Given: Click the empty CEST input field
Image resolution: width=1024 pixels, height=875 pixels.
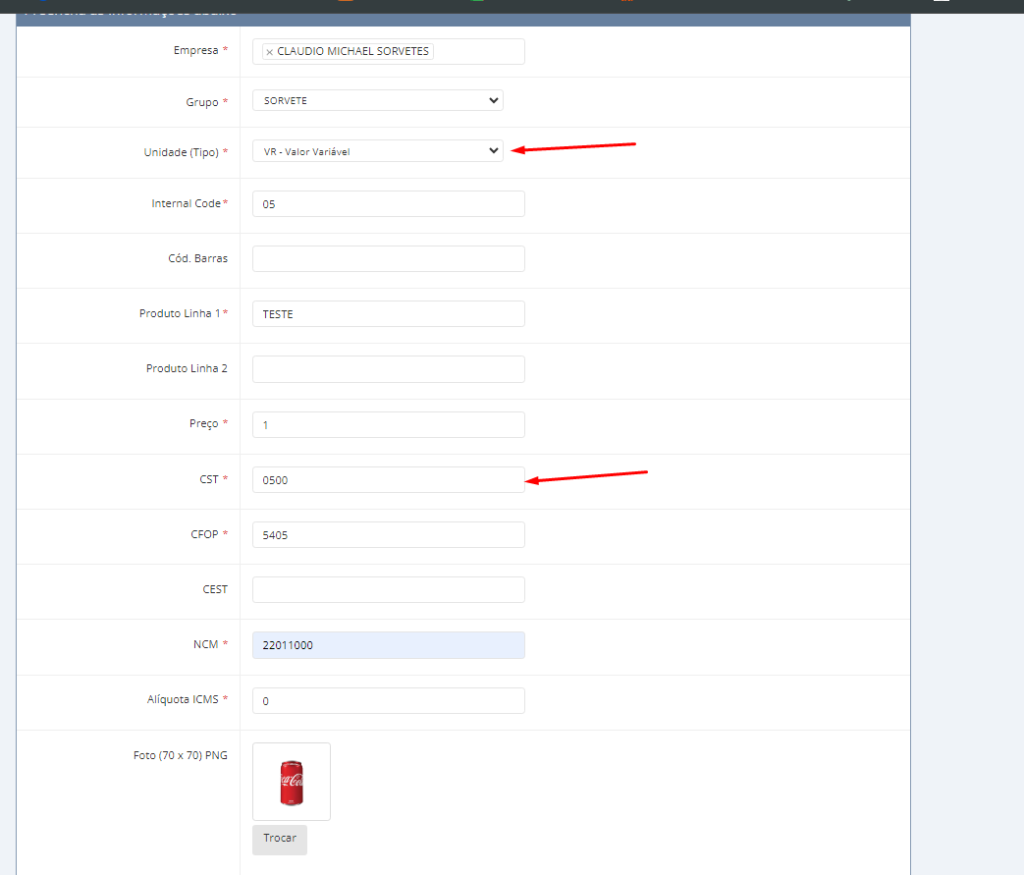Looking at the screenshot, I should click(x=388, y=590).
